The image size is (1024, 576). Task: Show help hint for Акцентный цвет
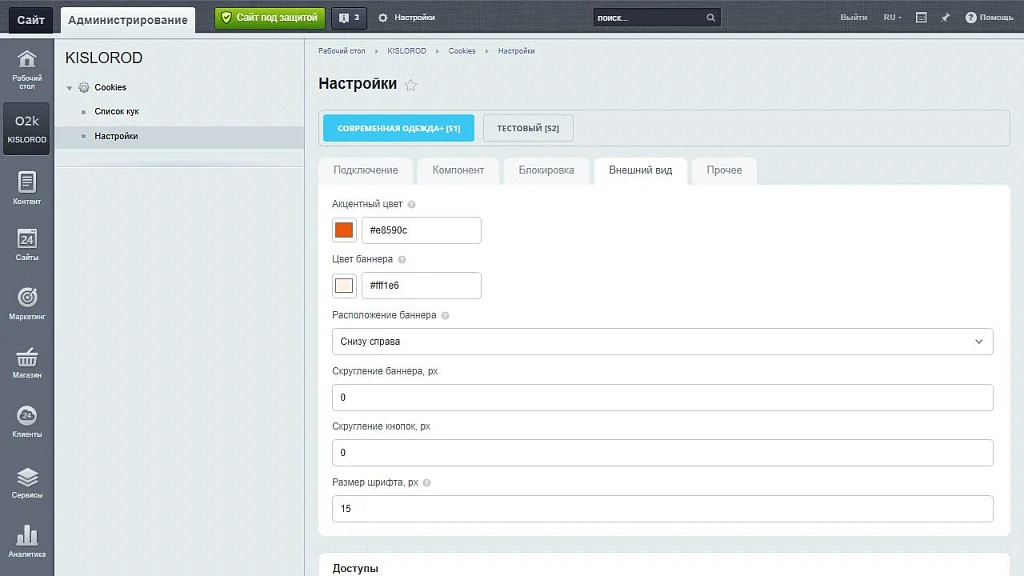pos(411,204)
